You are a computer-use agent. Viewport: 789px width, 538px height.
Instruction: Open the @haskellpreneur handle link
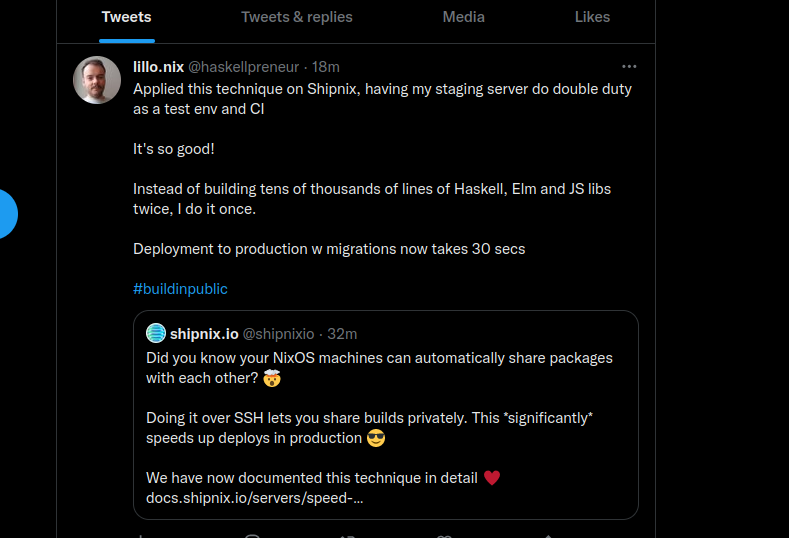245,67
